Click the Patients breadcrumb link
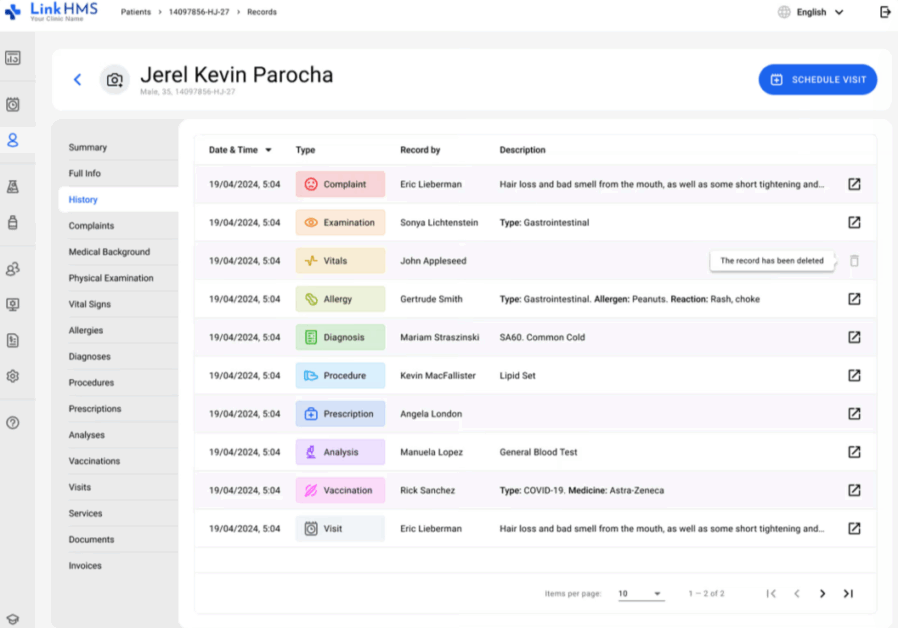Viewport: 898px width, 628px height. pos(137,12)
